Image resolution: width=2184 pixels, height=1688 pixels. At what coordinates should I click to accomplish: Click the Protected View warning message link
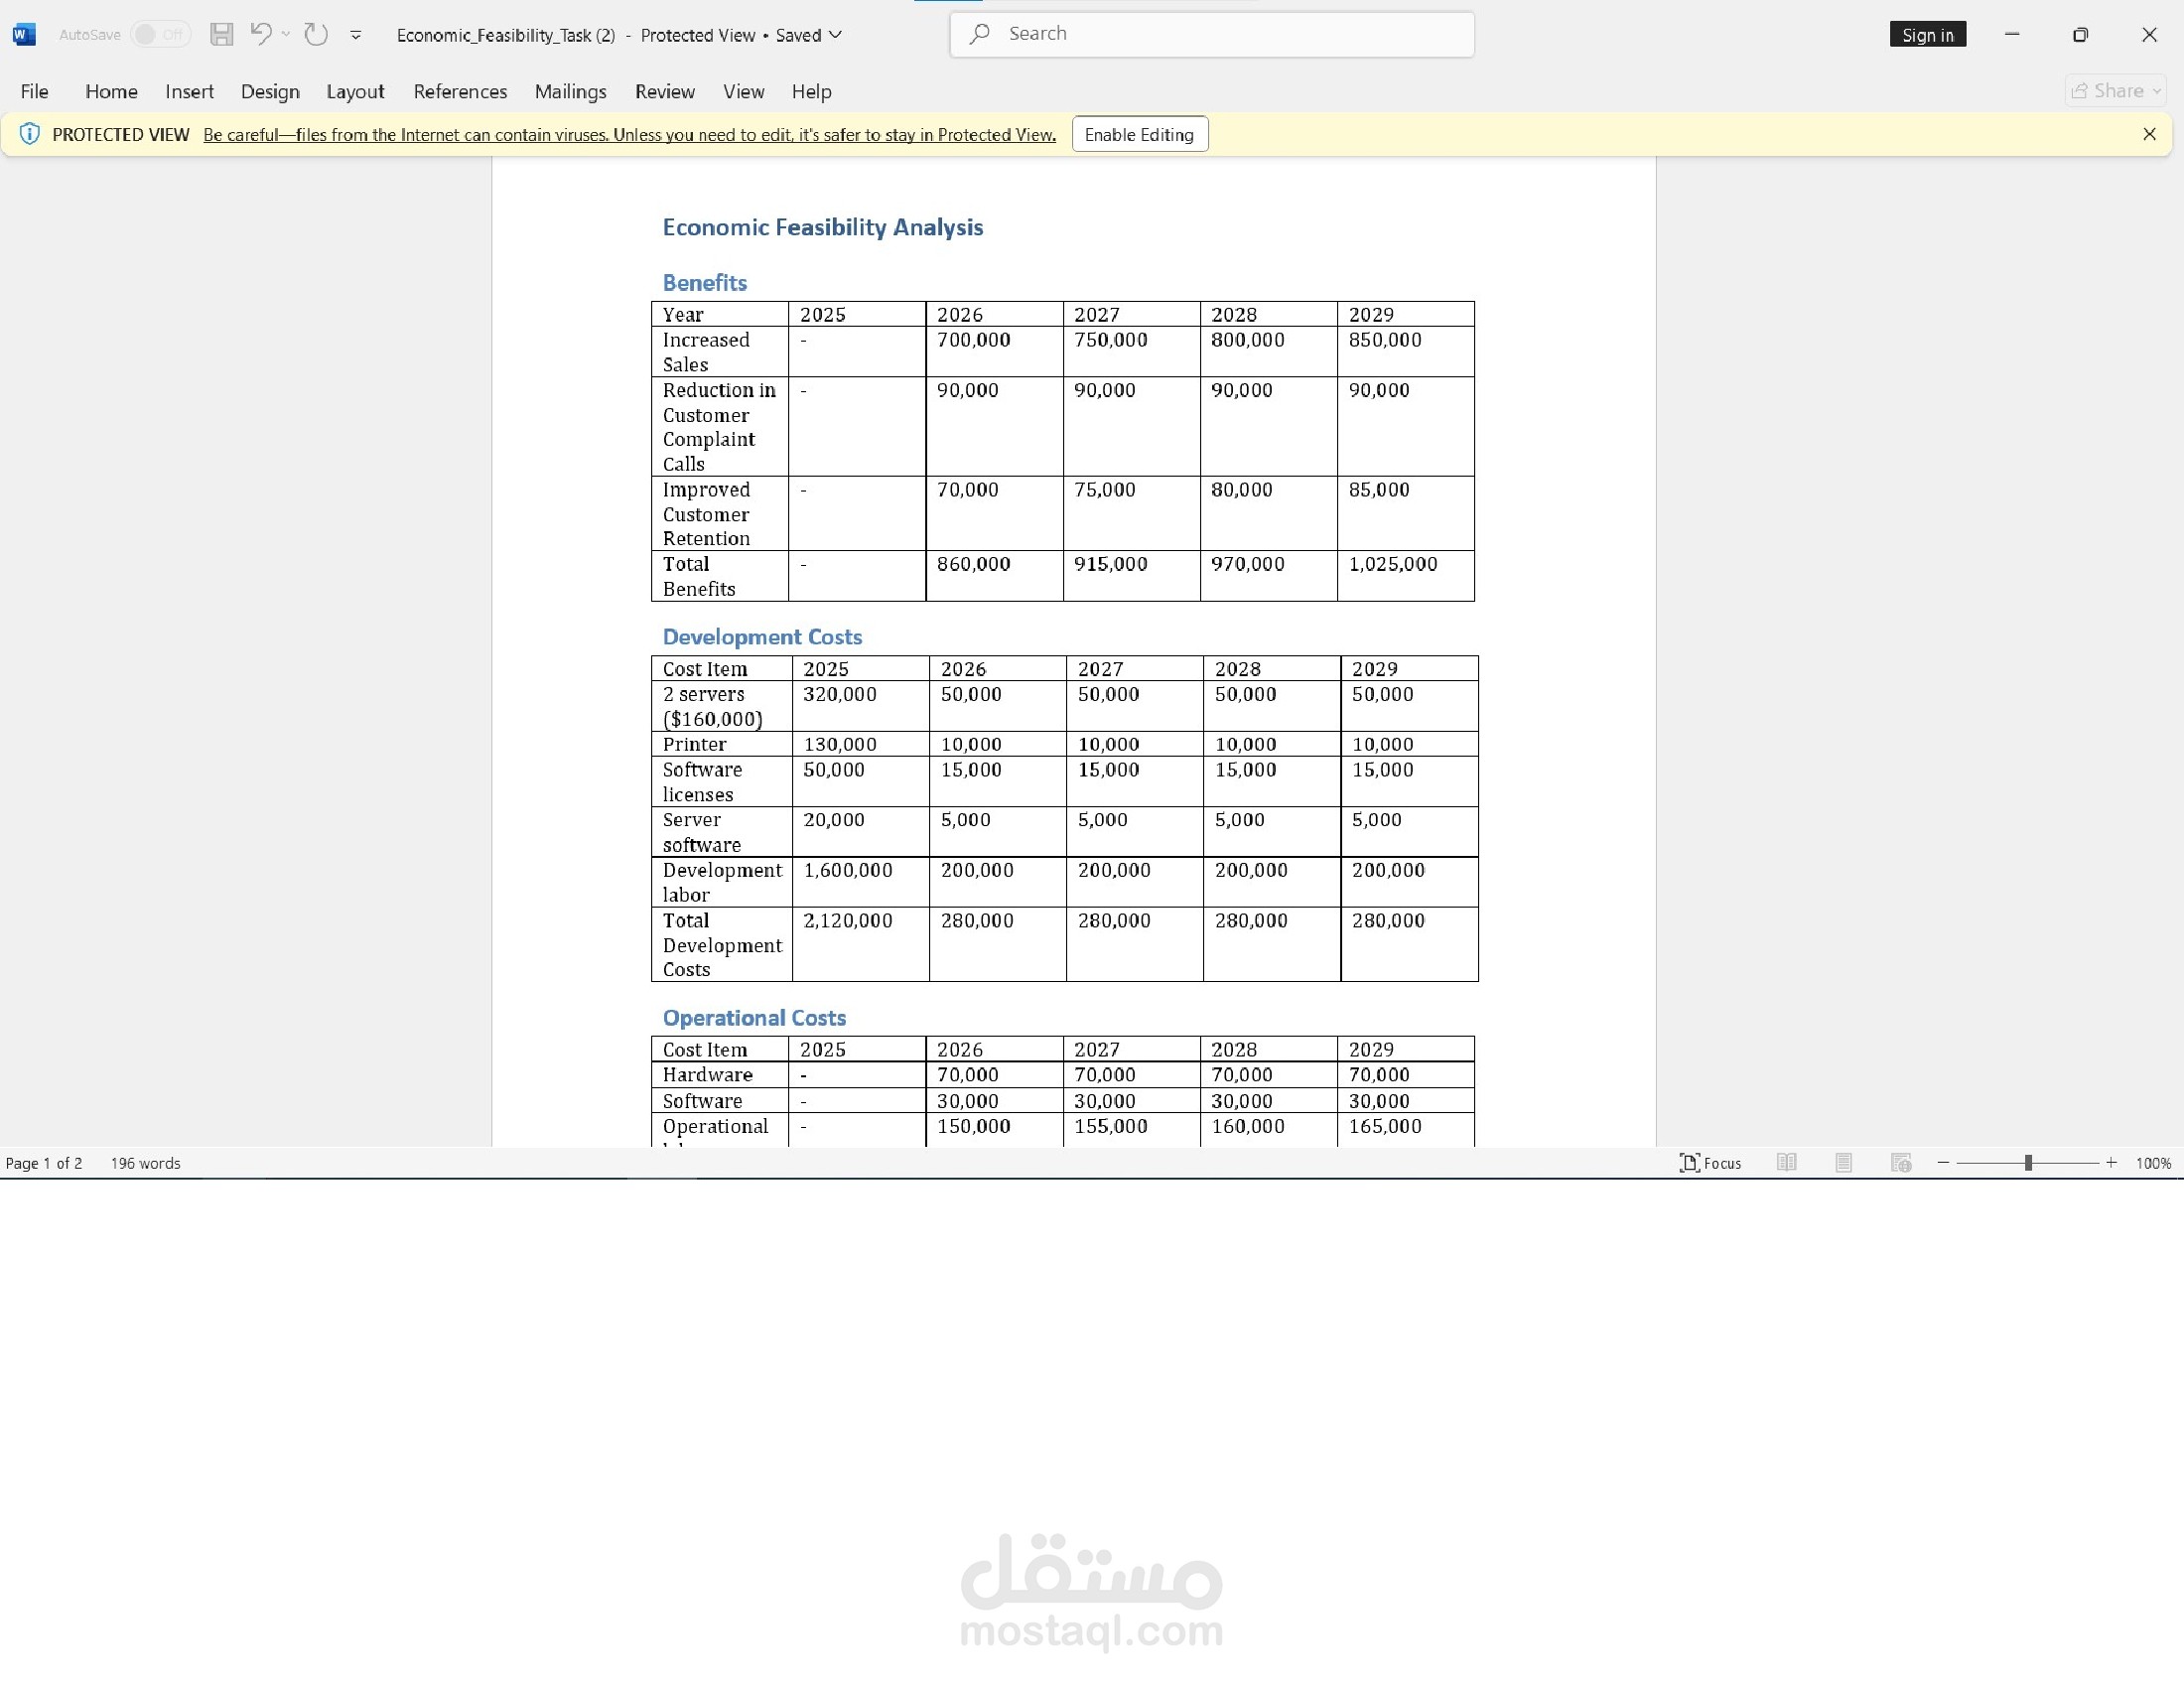(x=629, y=135)
